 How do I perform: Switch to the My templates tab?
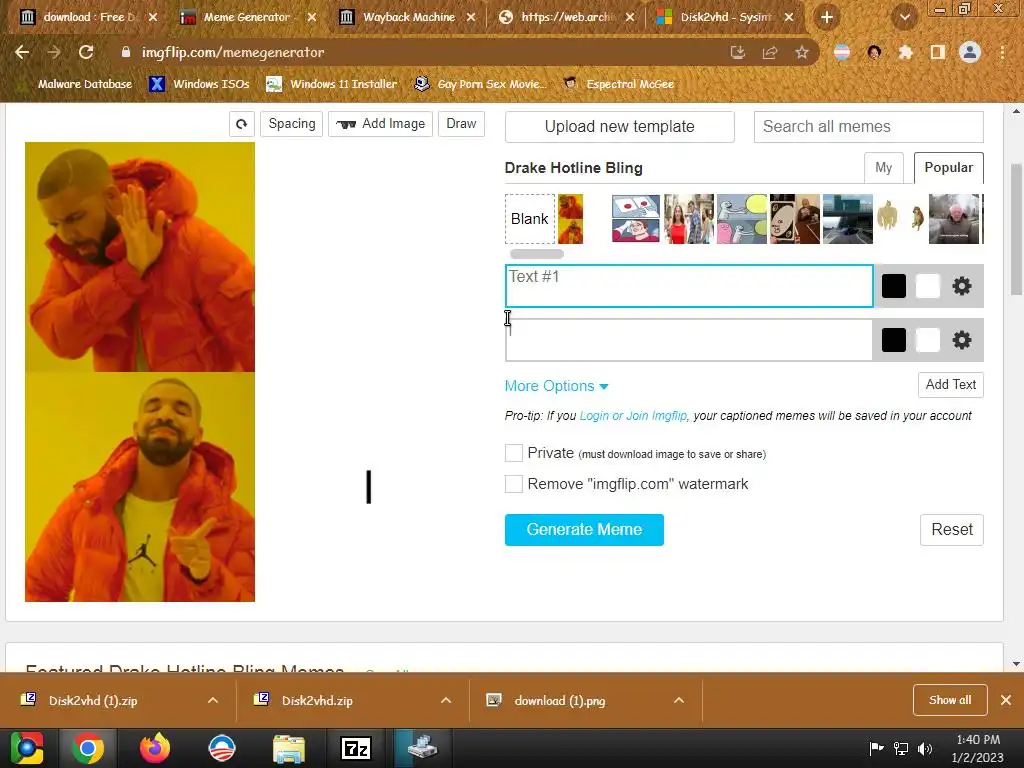pyautogui.click(x=884, y=168)
